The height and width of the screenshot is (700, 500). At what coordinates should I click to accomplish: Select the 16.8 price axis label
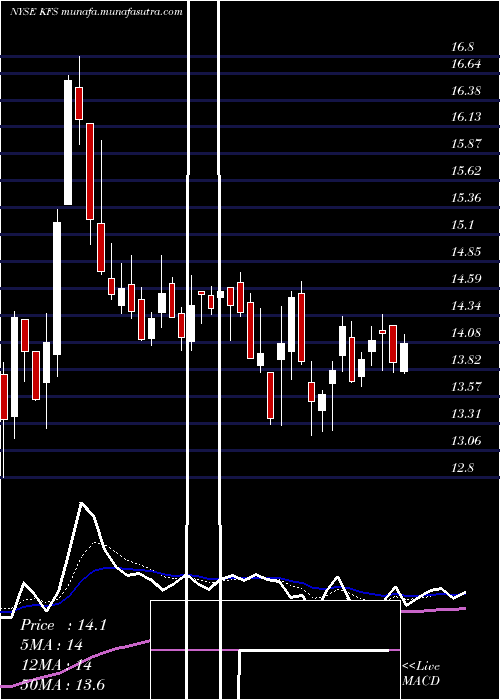462,46
